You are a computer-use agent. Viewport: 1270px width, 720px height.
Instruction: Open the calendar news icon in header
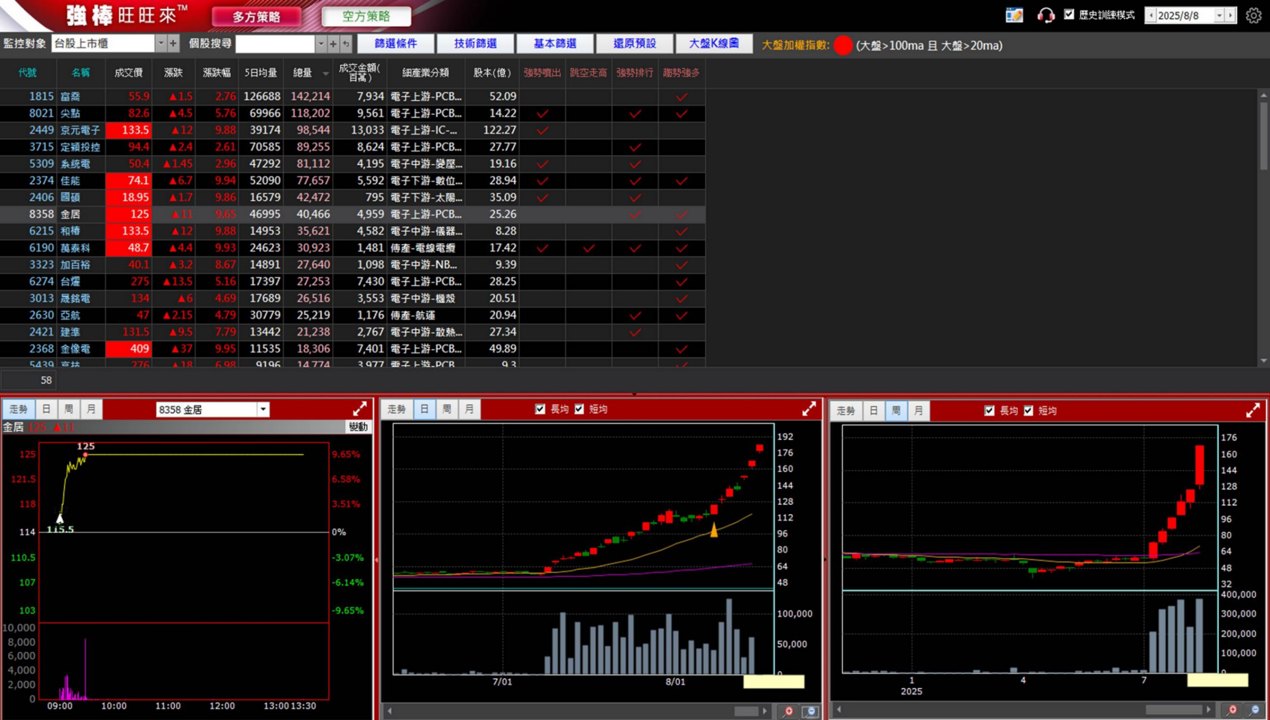click(x=1015, y=15)
